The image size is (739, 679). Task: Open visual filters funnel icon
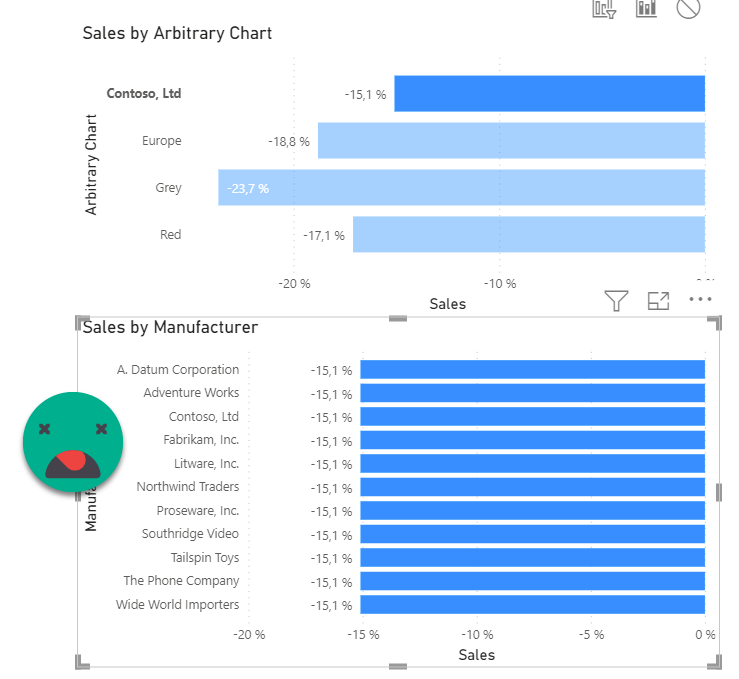[x=616, y=300]
